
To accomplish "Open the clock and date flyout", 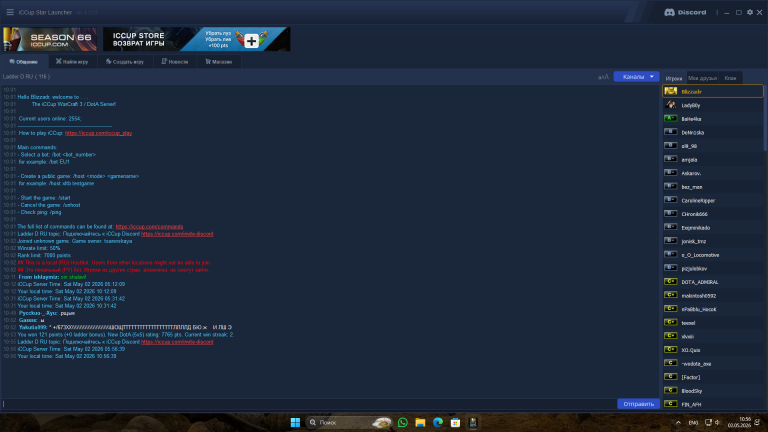I will point(739,422).
